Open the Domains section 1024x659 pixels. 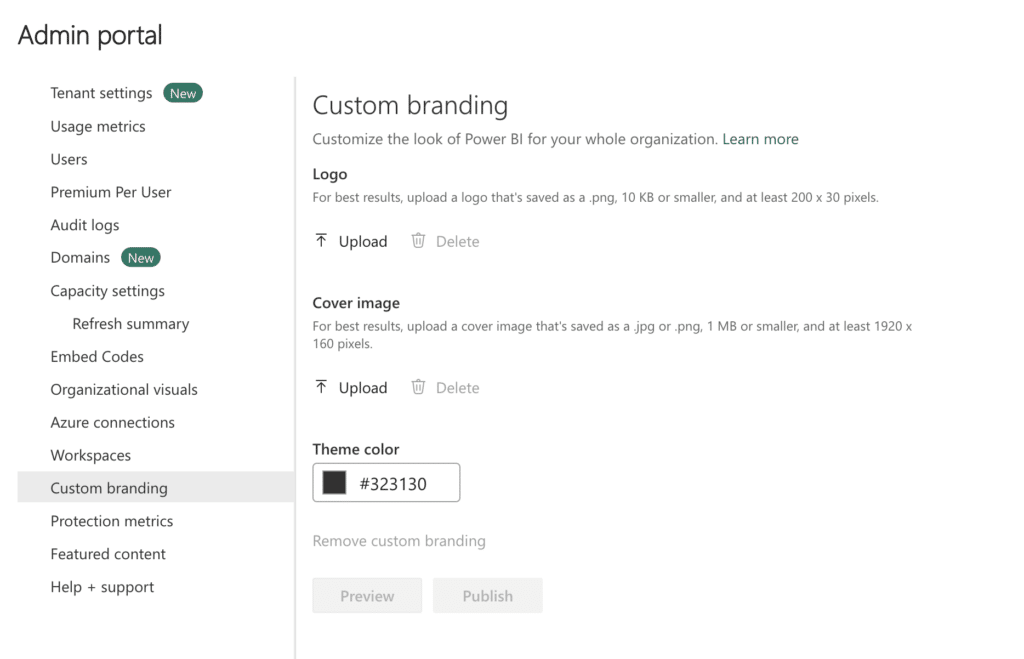(x=80, y=258)
